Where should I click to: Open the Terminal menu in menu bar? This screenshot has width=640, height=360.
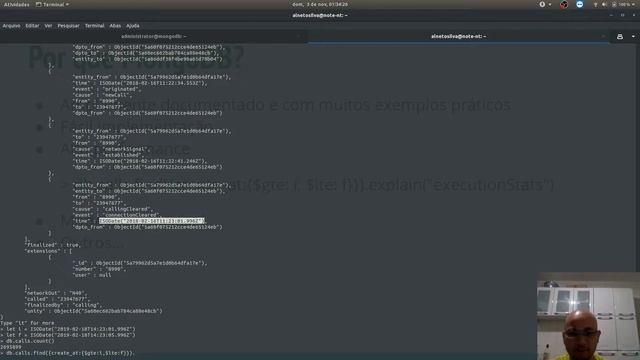click(94, 26)
